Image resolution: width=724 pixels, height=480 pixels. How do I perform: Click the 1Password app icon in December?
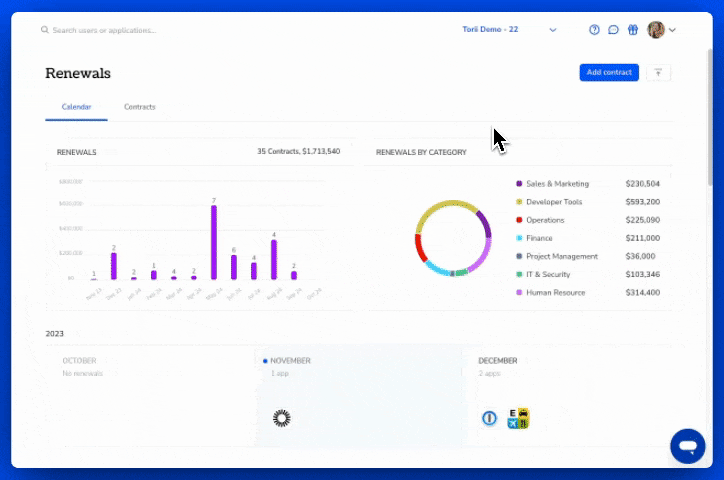click(x=489, y=419)
